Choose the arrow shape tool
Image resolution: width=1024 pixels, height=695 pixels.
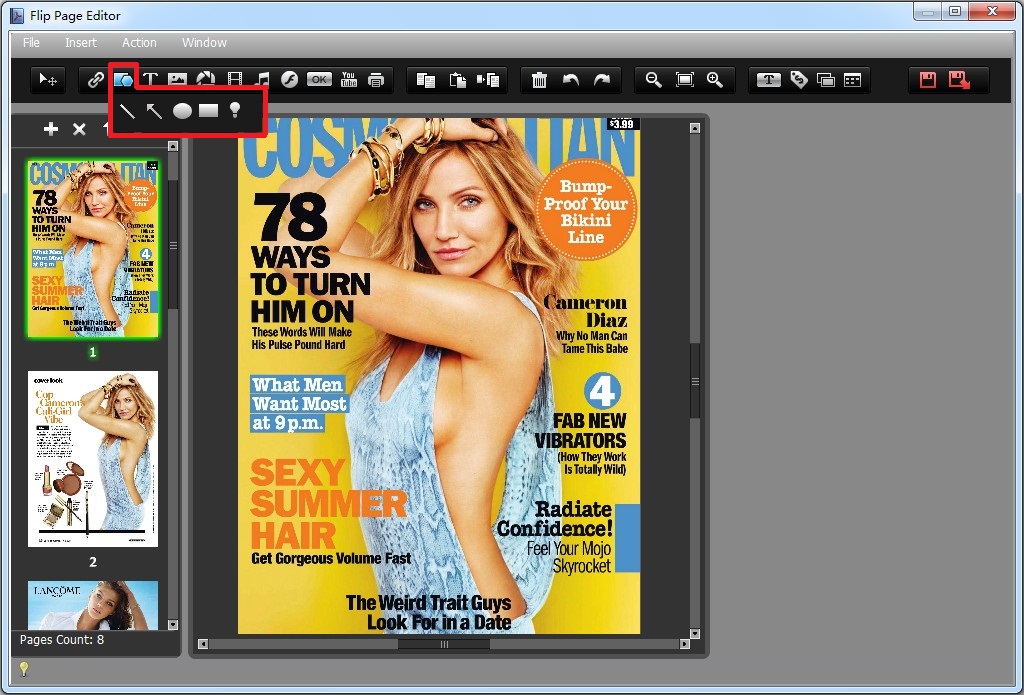pos(154,111)
